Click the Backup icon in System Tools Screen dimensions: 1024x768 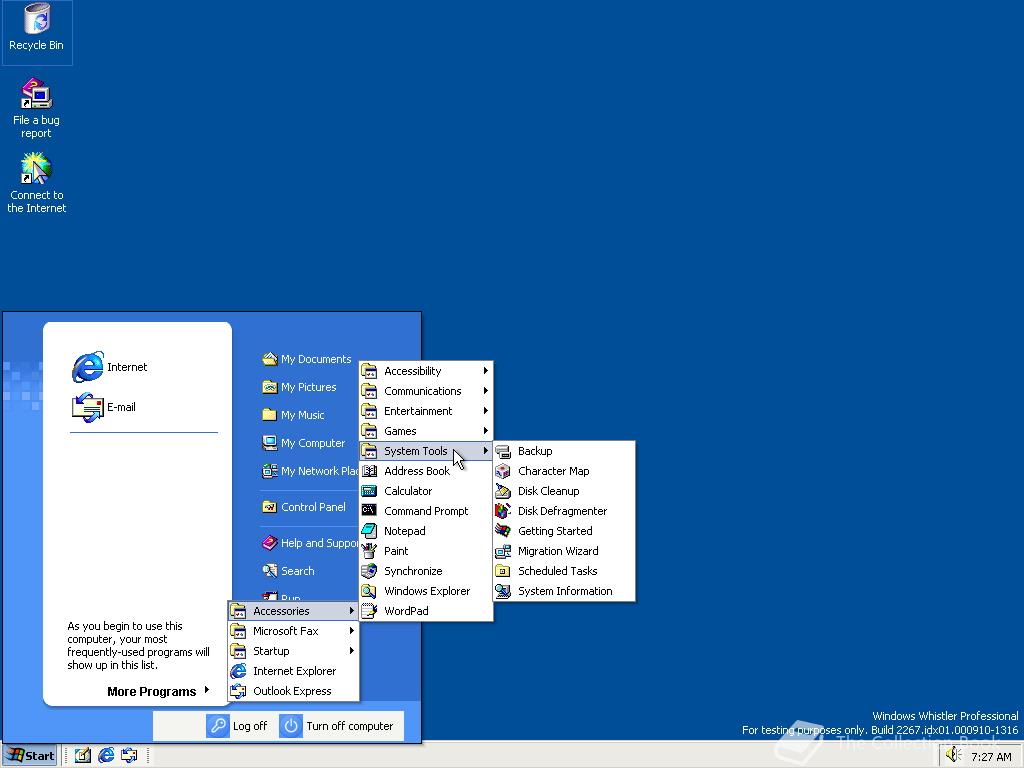pyautogui.click(x=503, y=451)
